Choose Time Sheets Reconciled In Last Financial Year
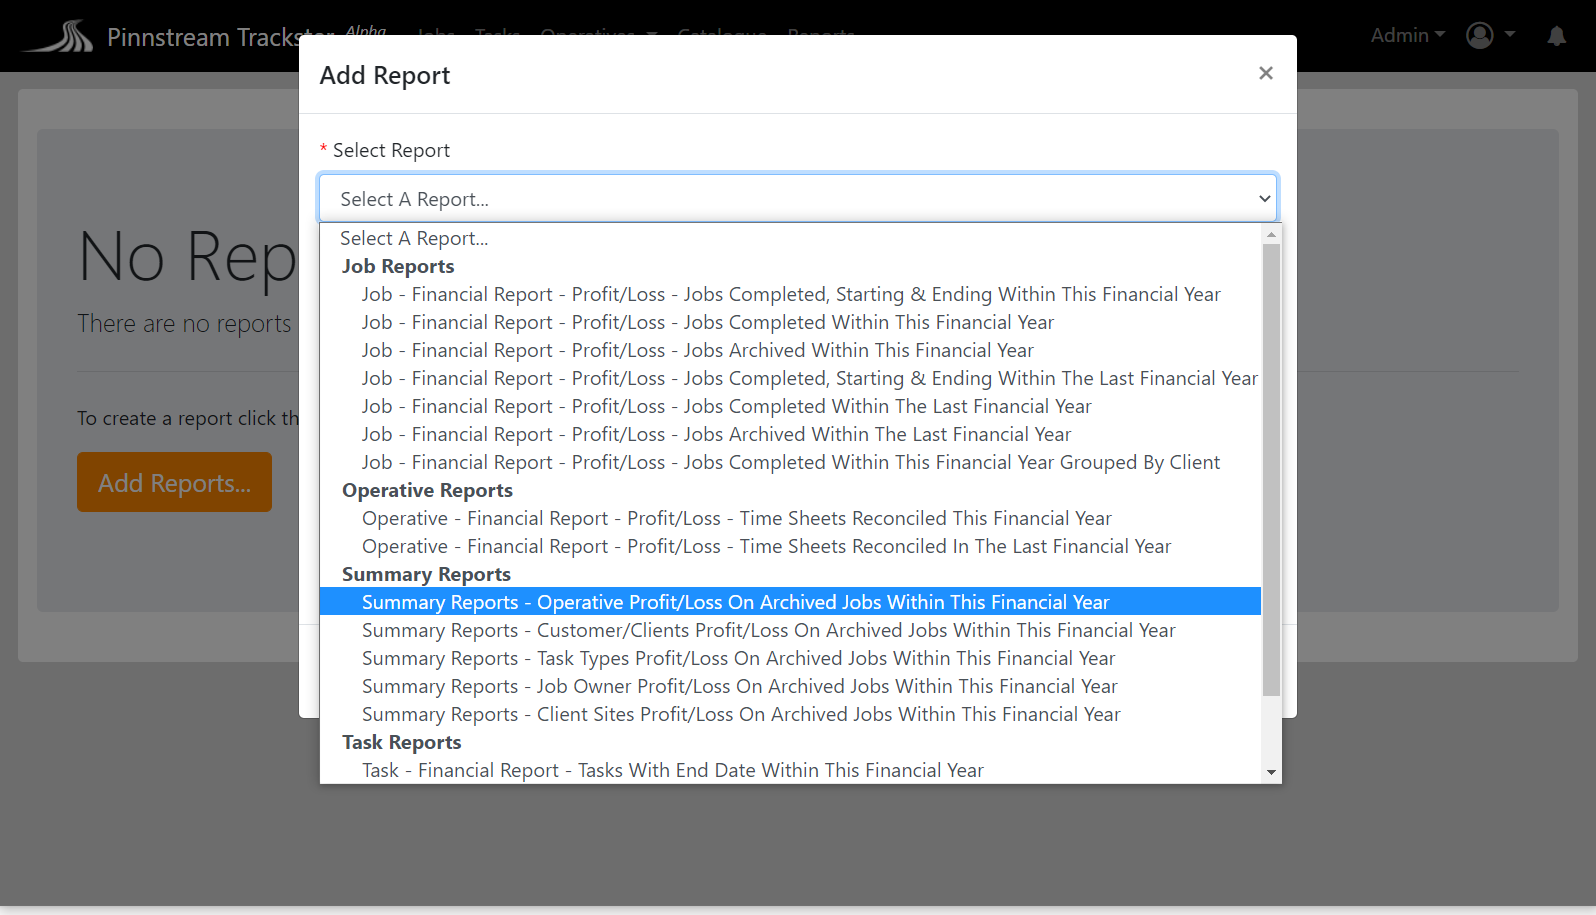This screenshot has height=915, width=1596. (766, 546)
